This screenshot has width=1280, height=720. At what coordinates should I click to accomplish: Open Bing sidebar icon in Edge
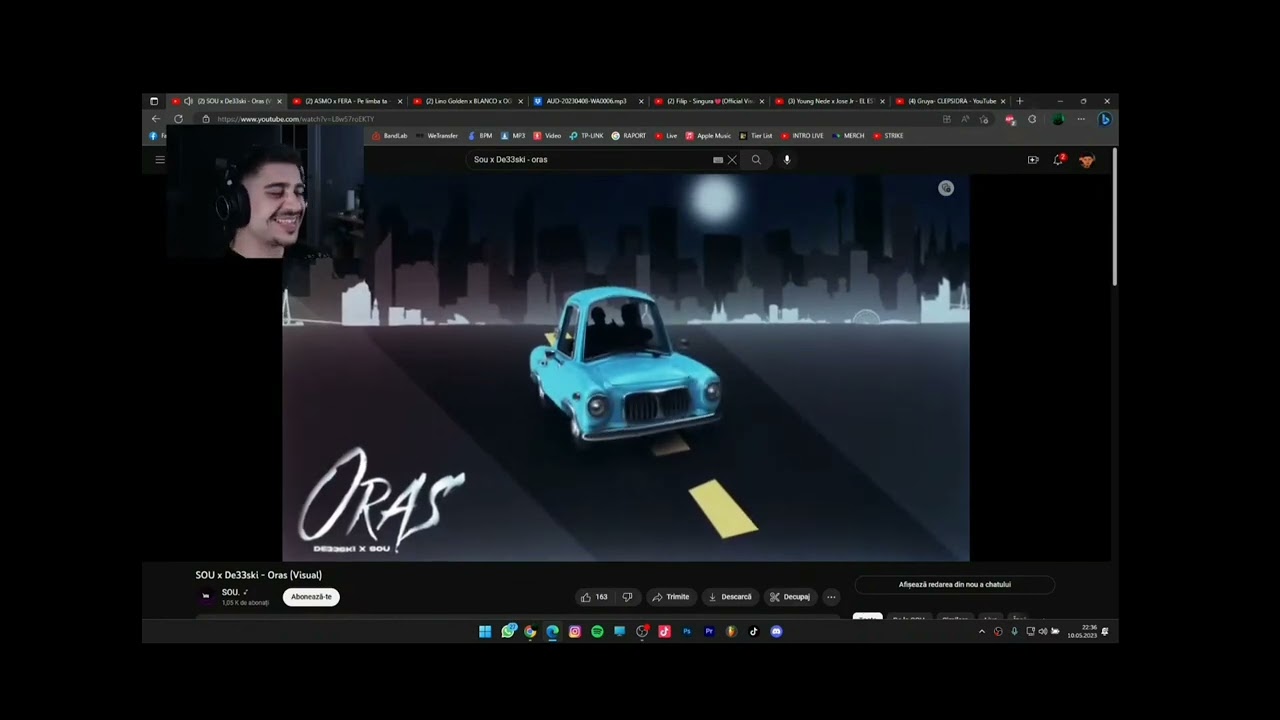[1104, 119]
